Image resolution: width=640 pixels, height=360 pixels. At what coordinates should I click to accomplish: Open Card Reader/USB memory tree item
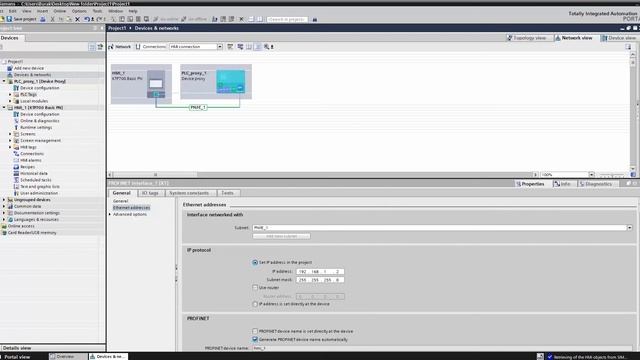(32, 233)
